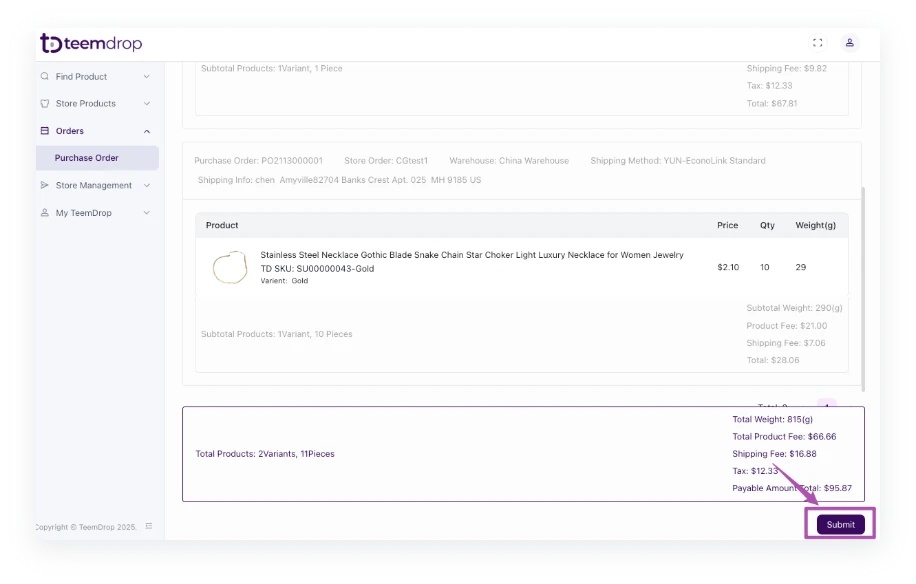Toggle fullscreen mode icon in header
916x584 pixels.
coord(818,43)
